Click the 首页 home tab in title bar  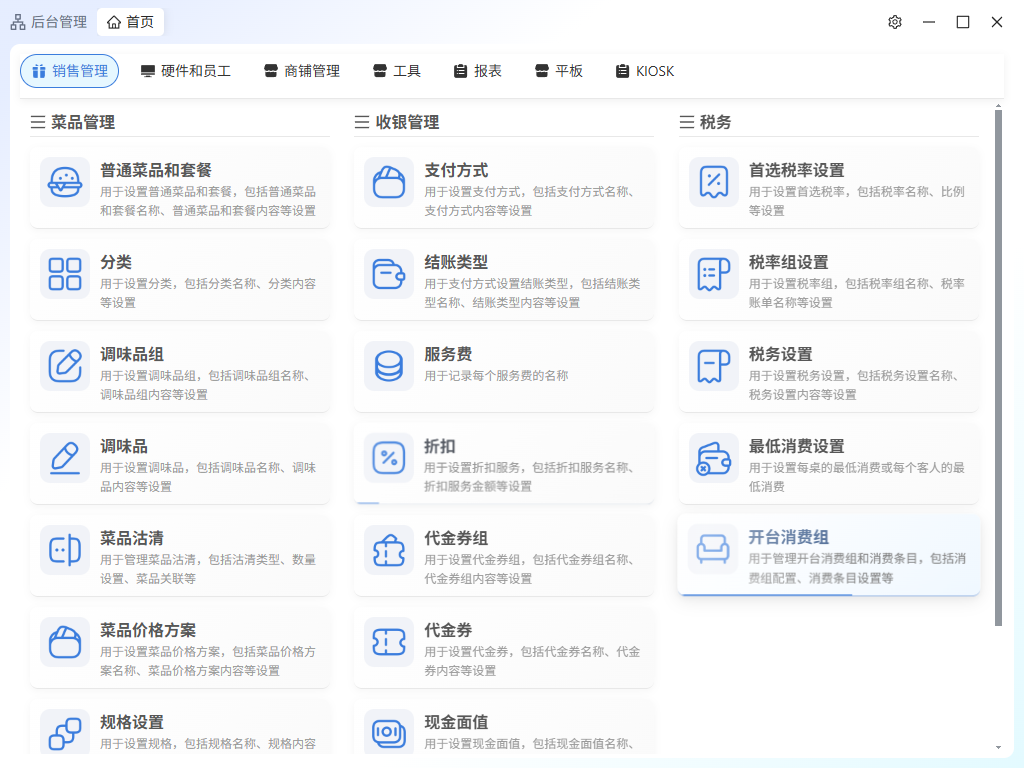coord(131,22)
